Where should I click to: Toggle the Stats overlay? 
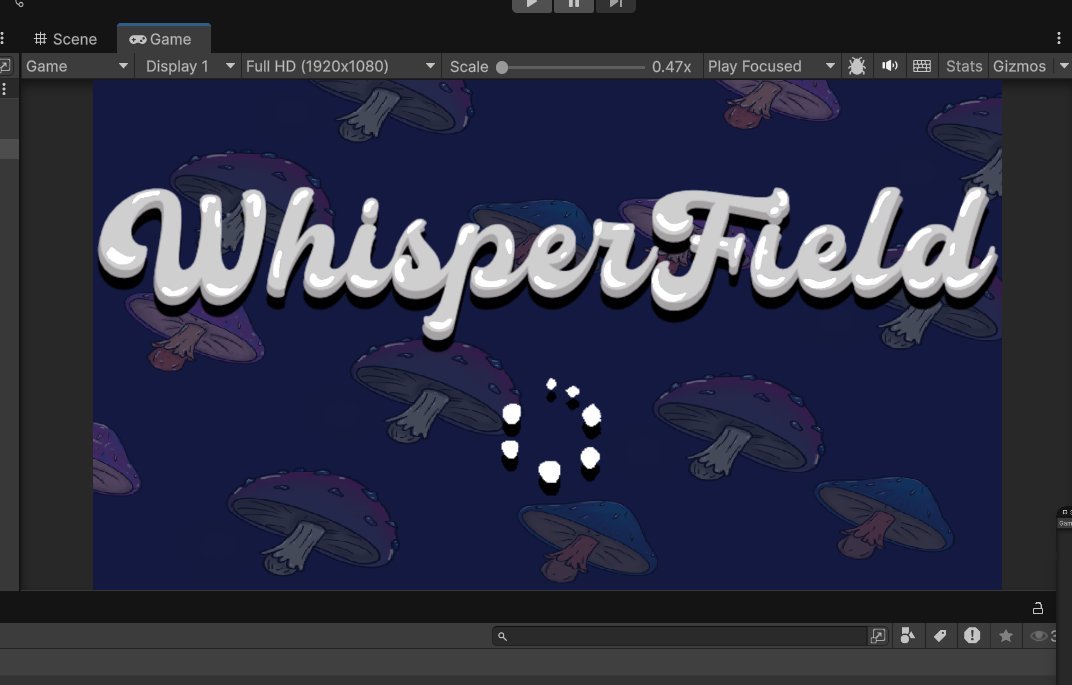[x=963, y=66]
